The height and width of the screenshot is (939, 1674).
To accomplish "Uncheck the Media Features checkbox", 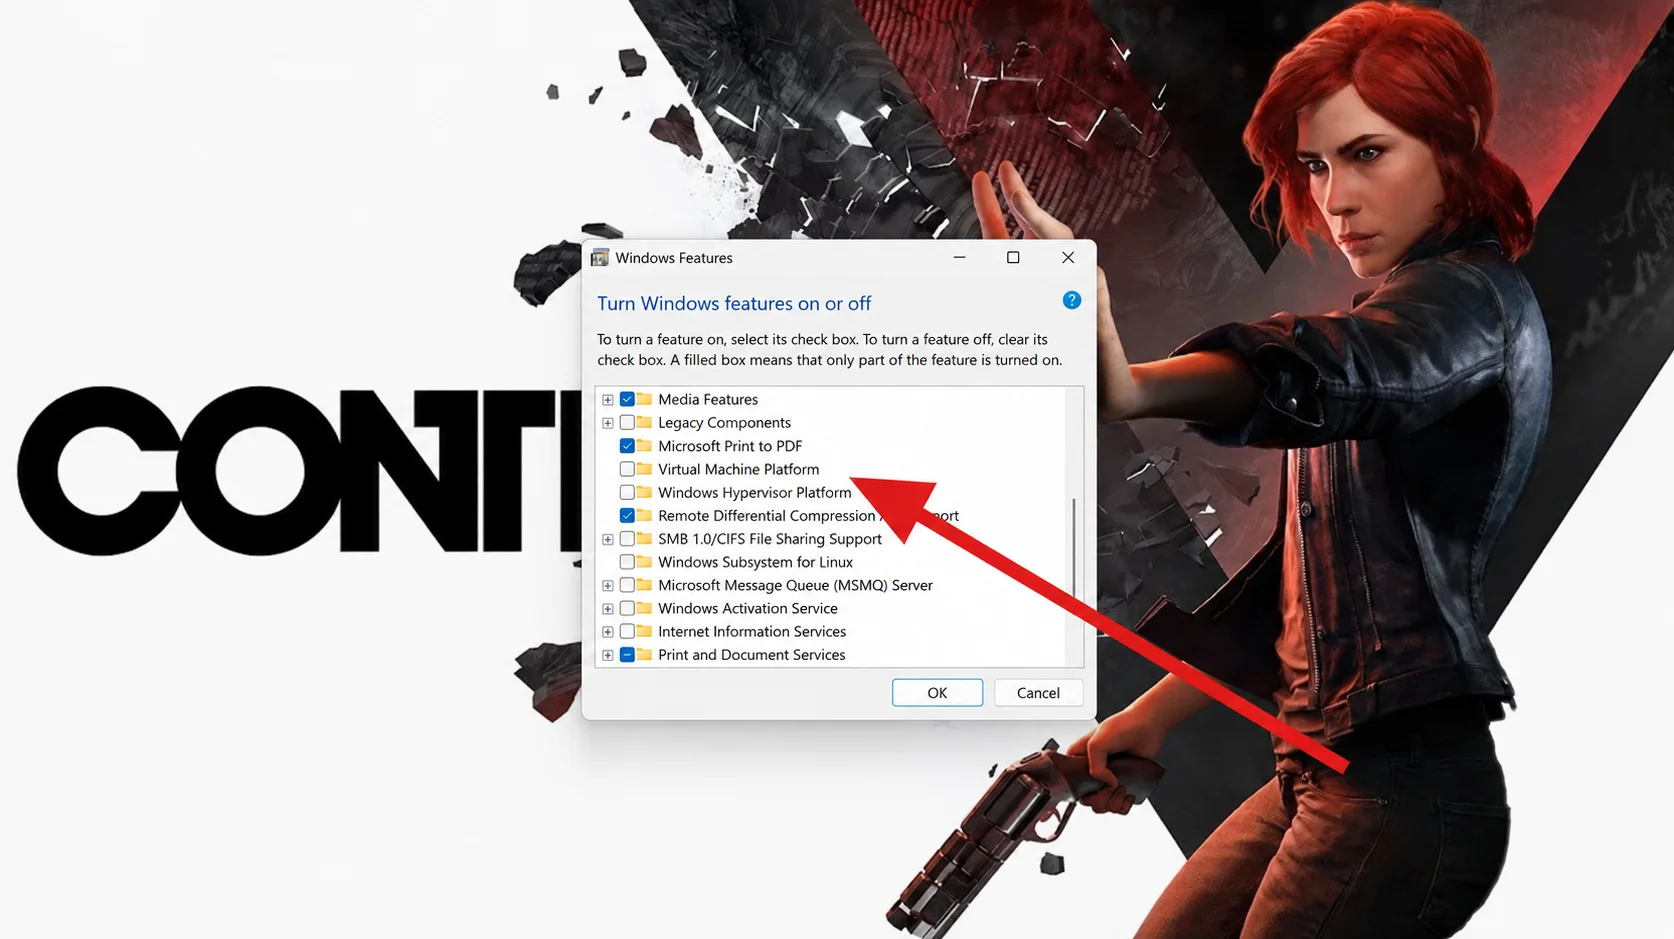I will tap(627, 399).
